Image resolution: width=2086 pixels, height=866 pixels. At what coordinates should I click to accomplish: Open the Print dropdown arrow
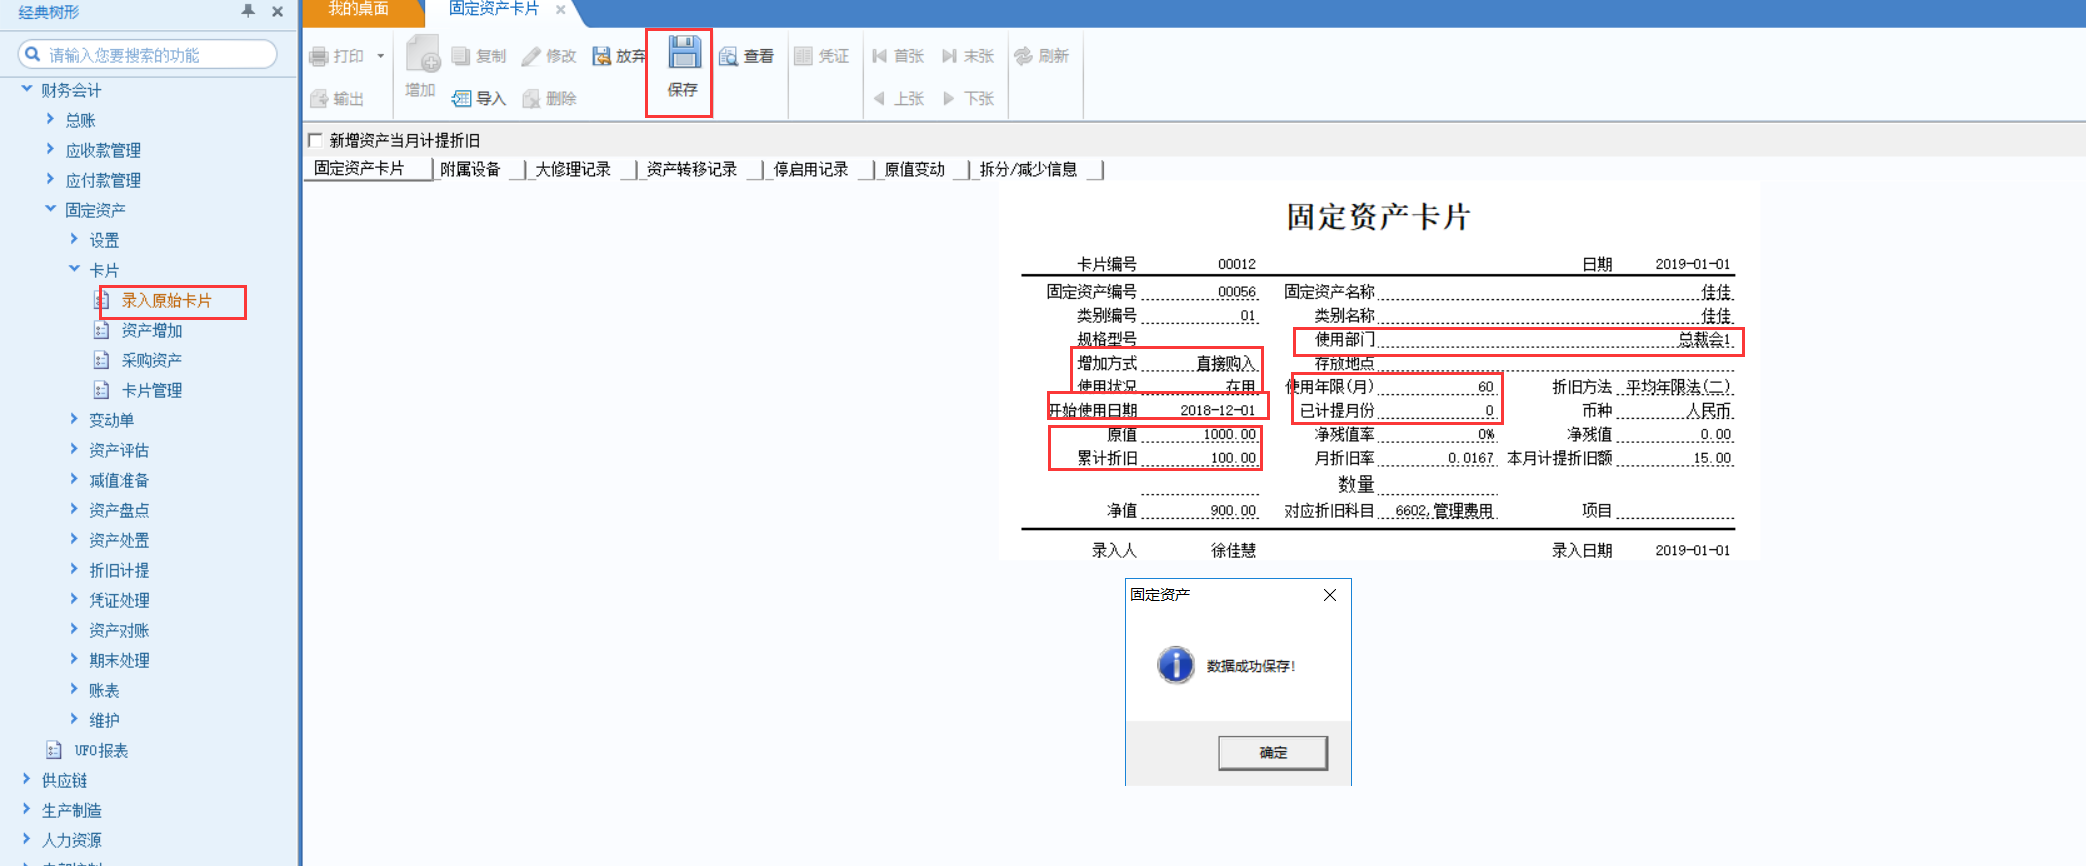[381, 57]
